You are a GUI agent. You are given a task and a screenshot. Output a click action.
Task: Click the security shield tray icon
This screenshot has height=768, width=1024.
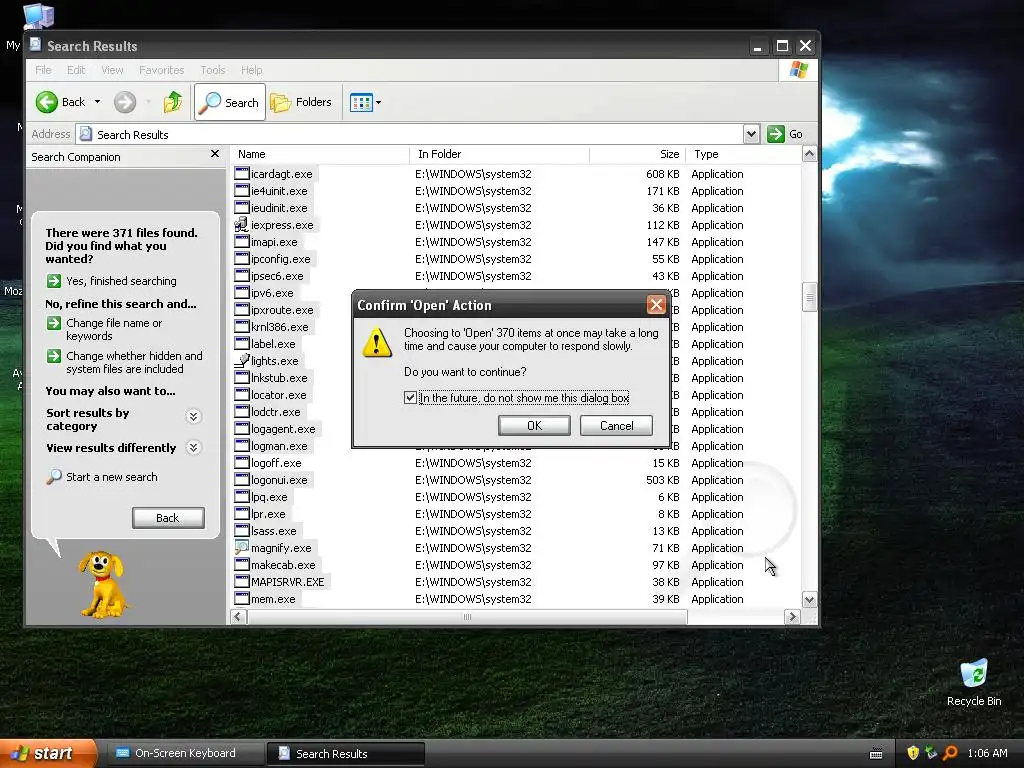click(913, 753)
